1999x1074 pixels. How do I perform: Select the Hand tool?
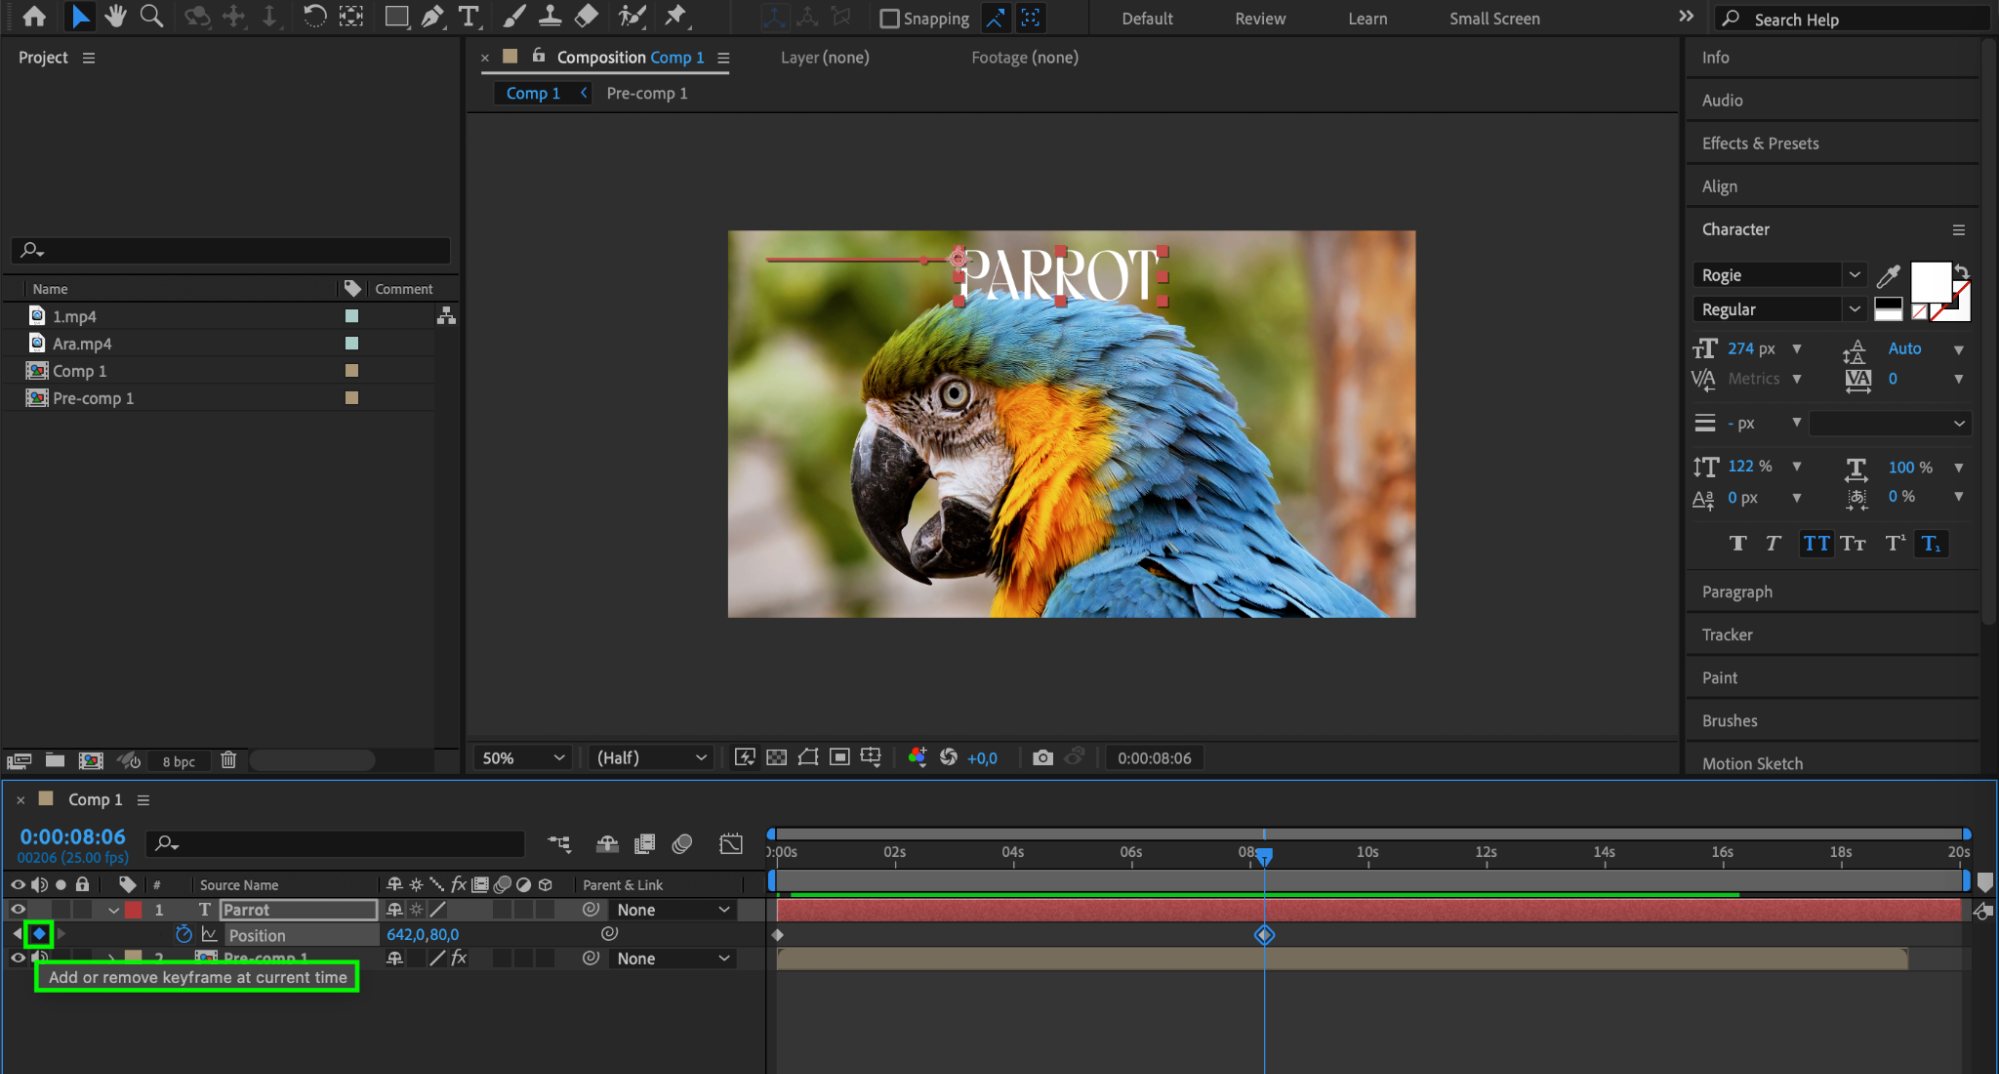point(116,17)
